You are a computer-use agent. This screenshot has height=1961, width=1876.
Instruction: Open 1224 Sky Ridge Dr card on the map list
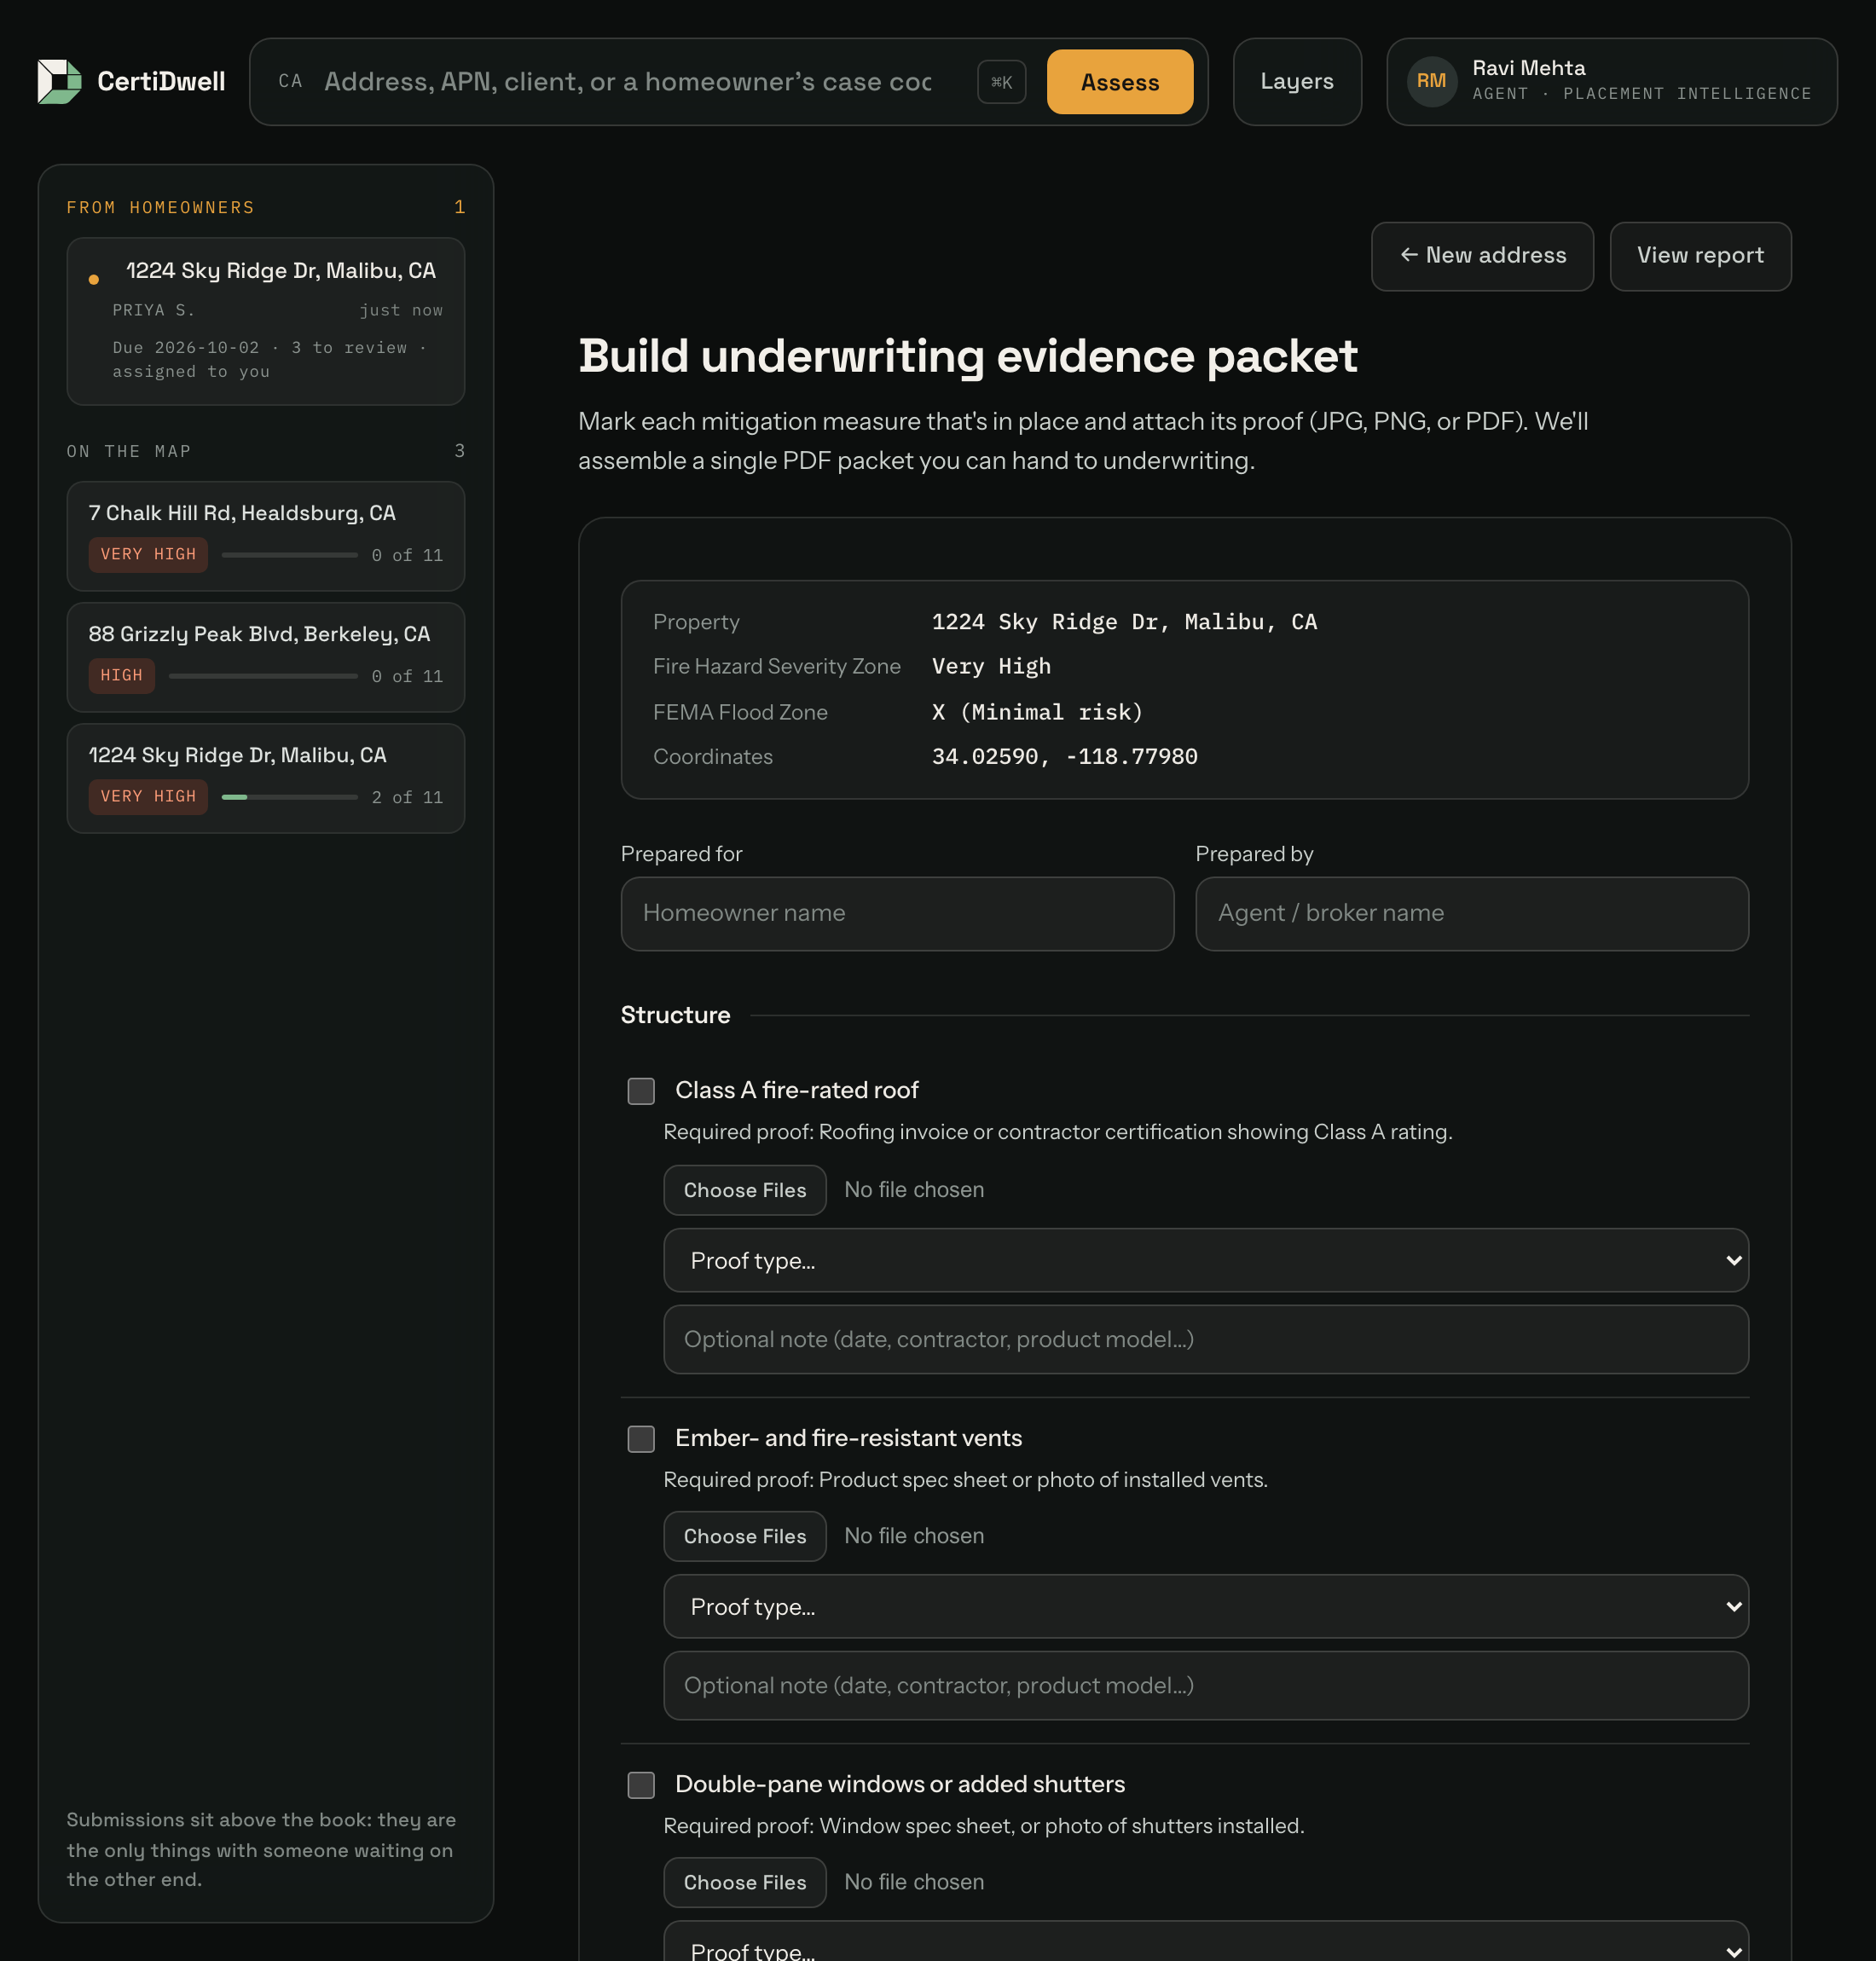(265, 778)
